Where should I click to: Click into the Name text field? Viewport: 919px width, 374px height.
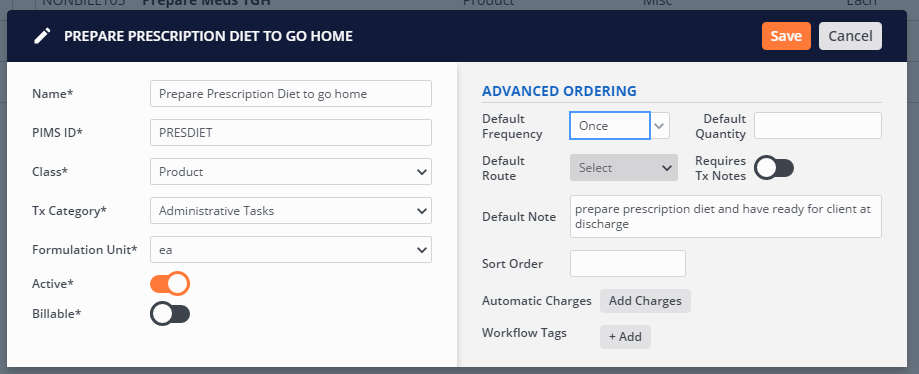[x=291, y=94]
